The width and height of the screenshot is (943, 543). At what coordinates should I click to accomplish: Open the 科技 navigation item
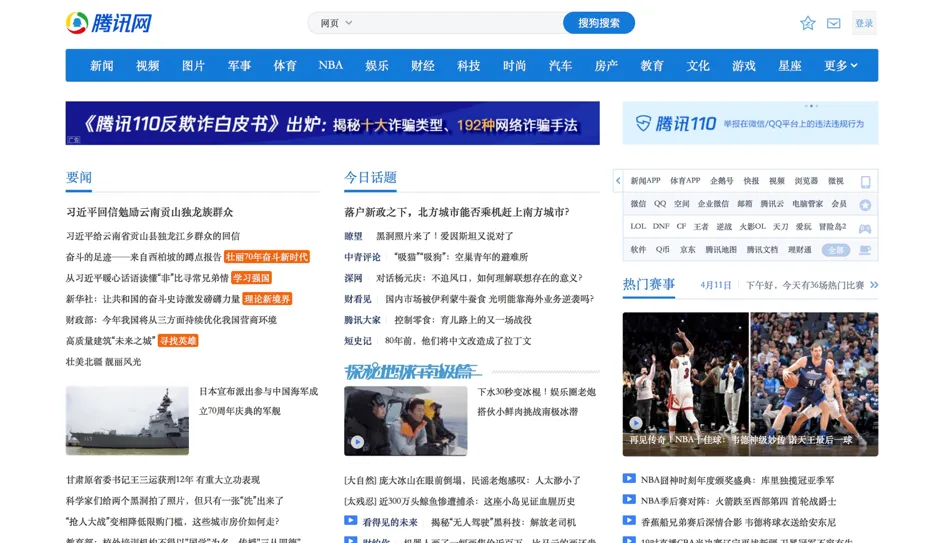[468, 66]
